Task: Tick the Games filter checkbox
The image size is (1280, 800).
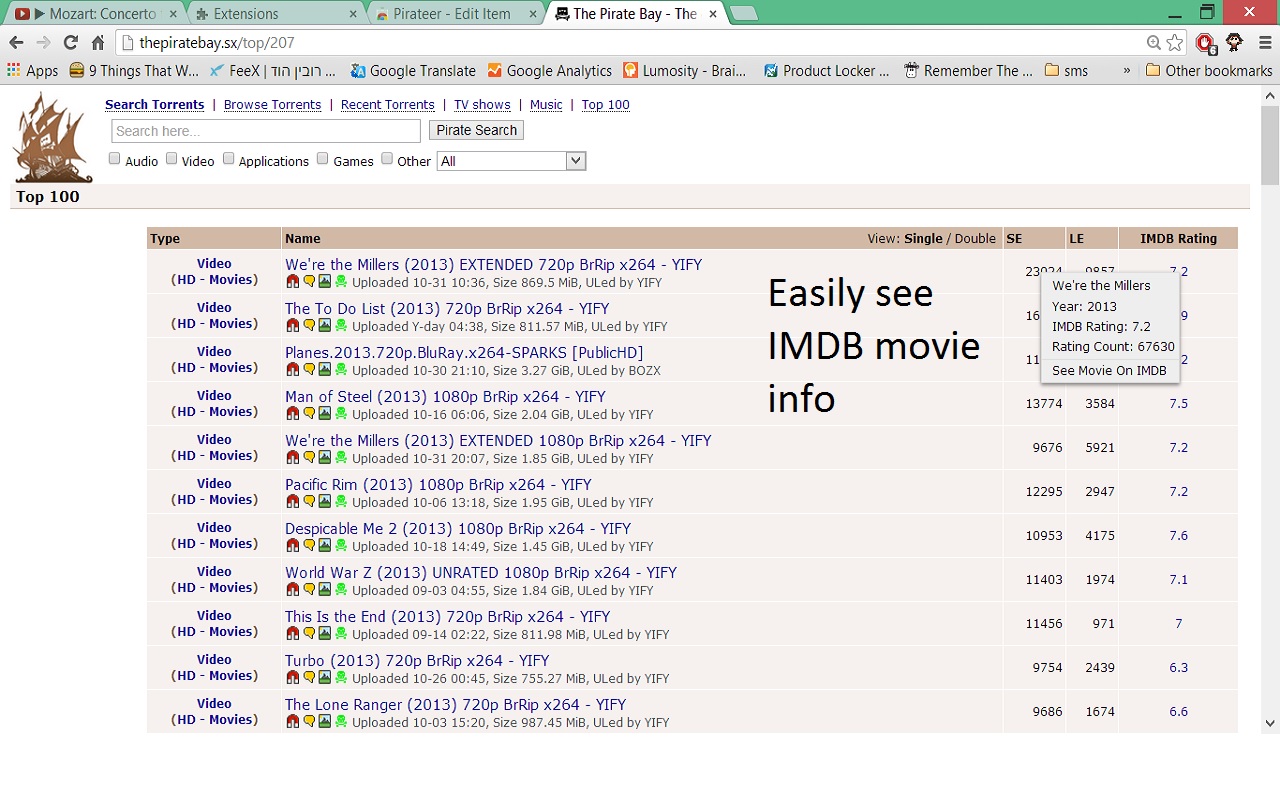Action: [x=323, y=159]
